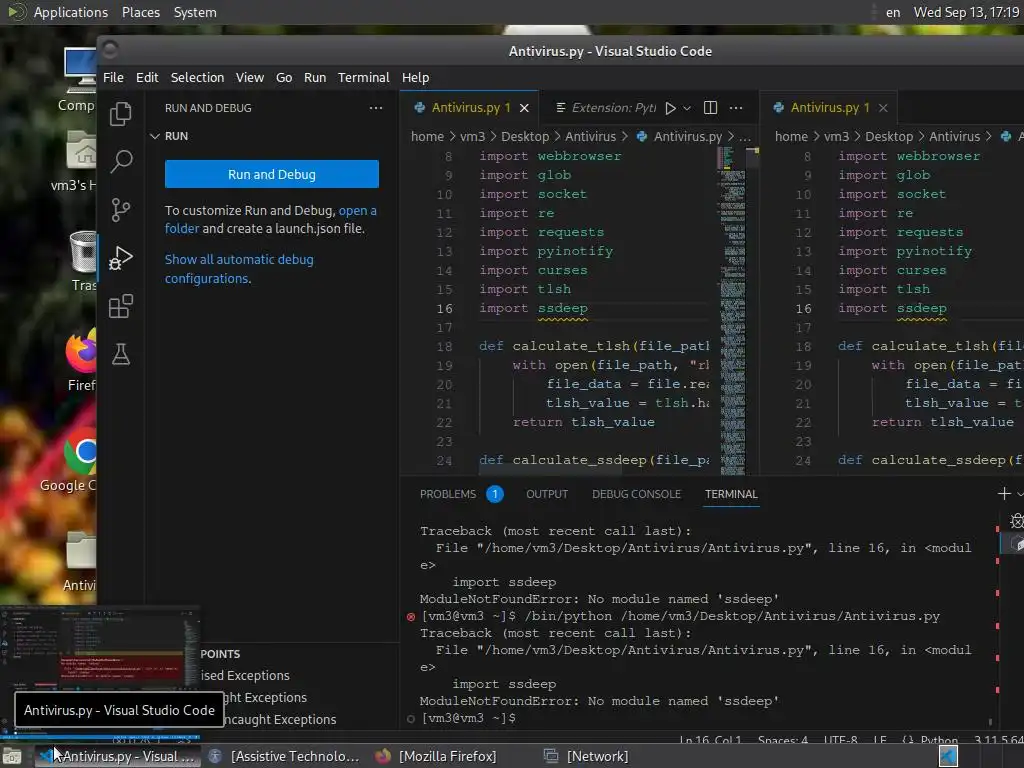The width and height of the screenshot is (1024, 768).
Task: Open the Computer desktop icon
Action: (x=80, y=78)
